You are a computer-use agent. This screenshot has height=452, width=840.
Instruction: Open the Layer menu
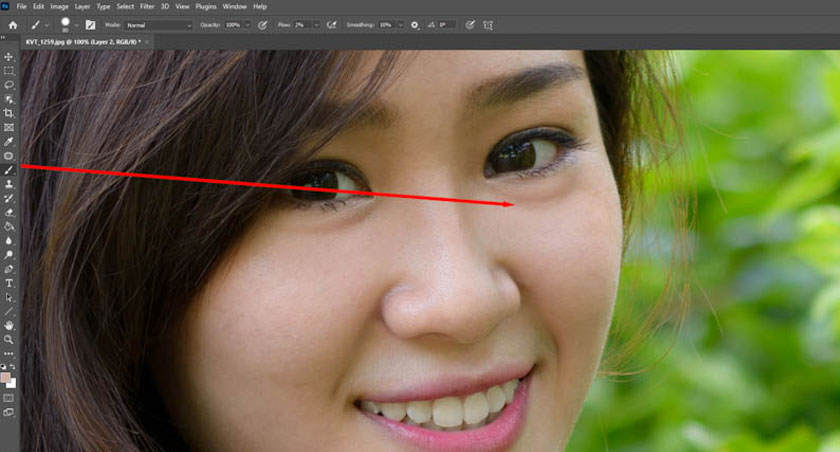[82, 6]
